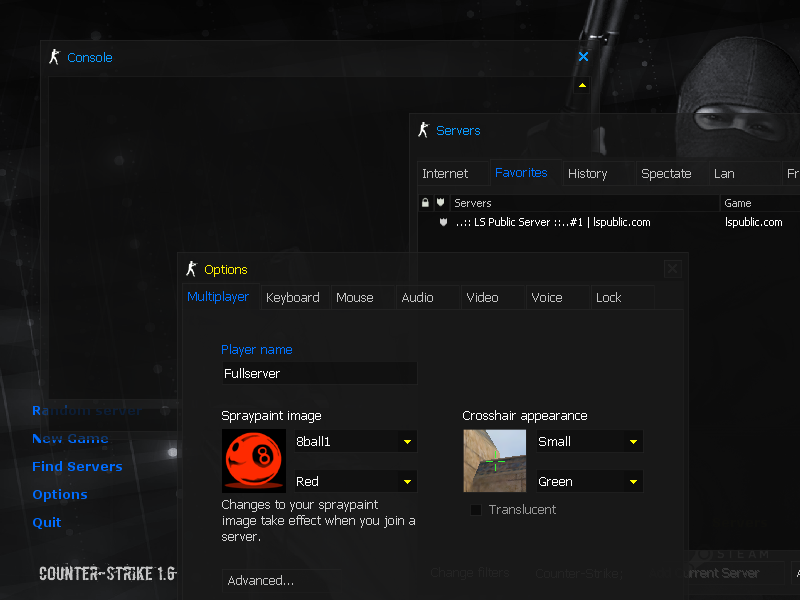Expand the 8ball1 spraypaint image dropdown
Image resolution: width=800 pixels, height=600 pixels.
coord(407,442)
